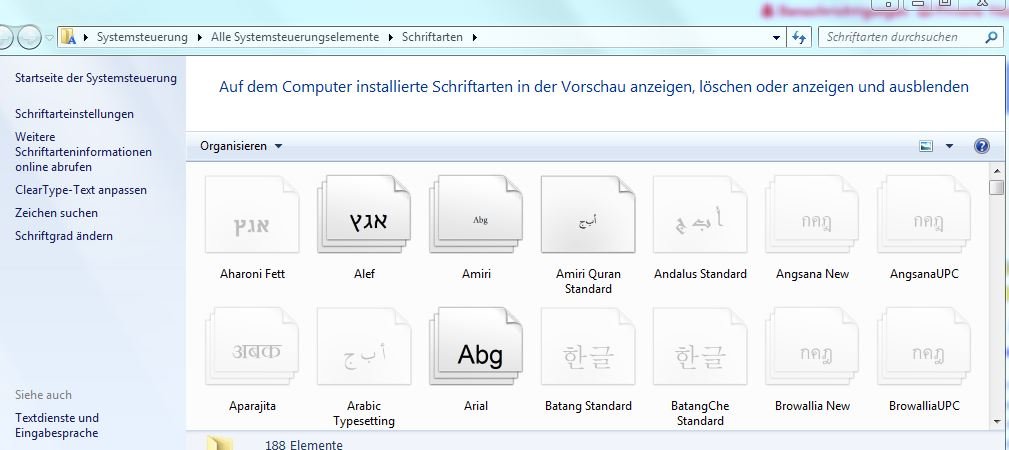
Task: Click Alle Systemsteuerungselemente breadcrumb
Action: pyautogui.click(x=295, y=37)
